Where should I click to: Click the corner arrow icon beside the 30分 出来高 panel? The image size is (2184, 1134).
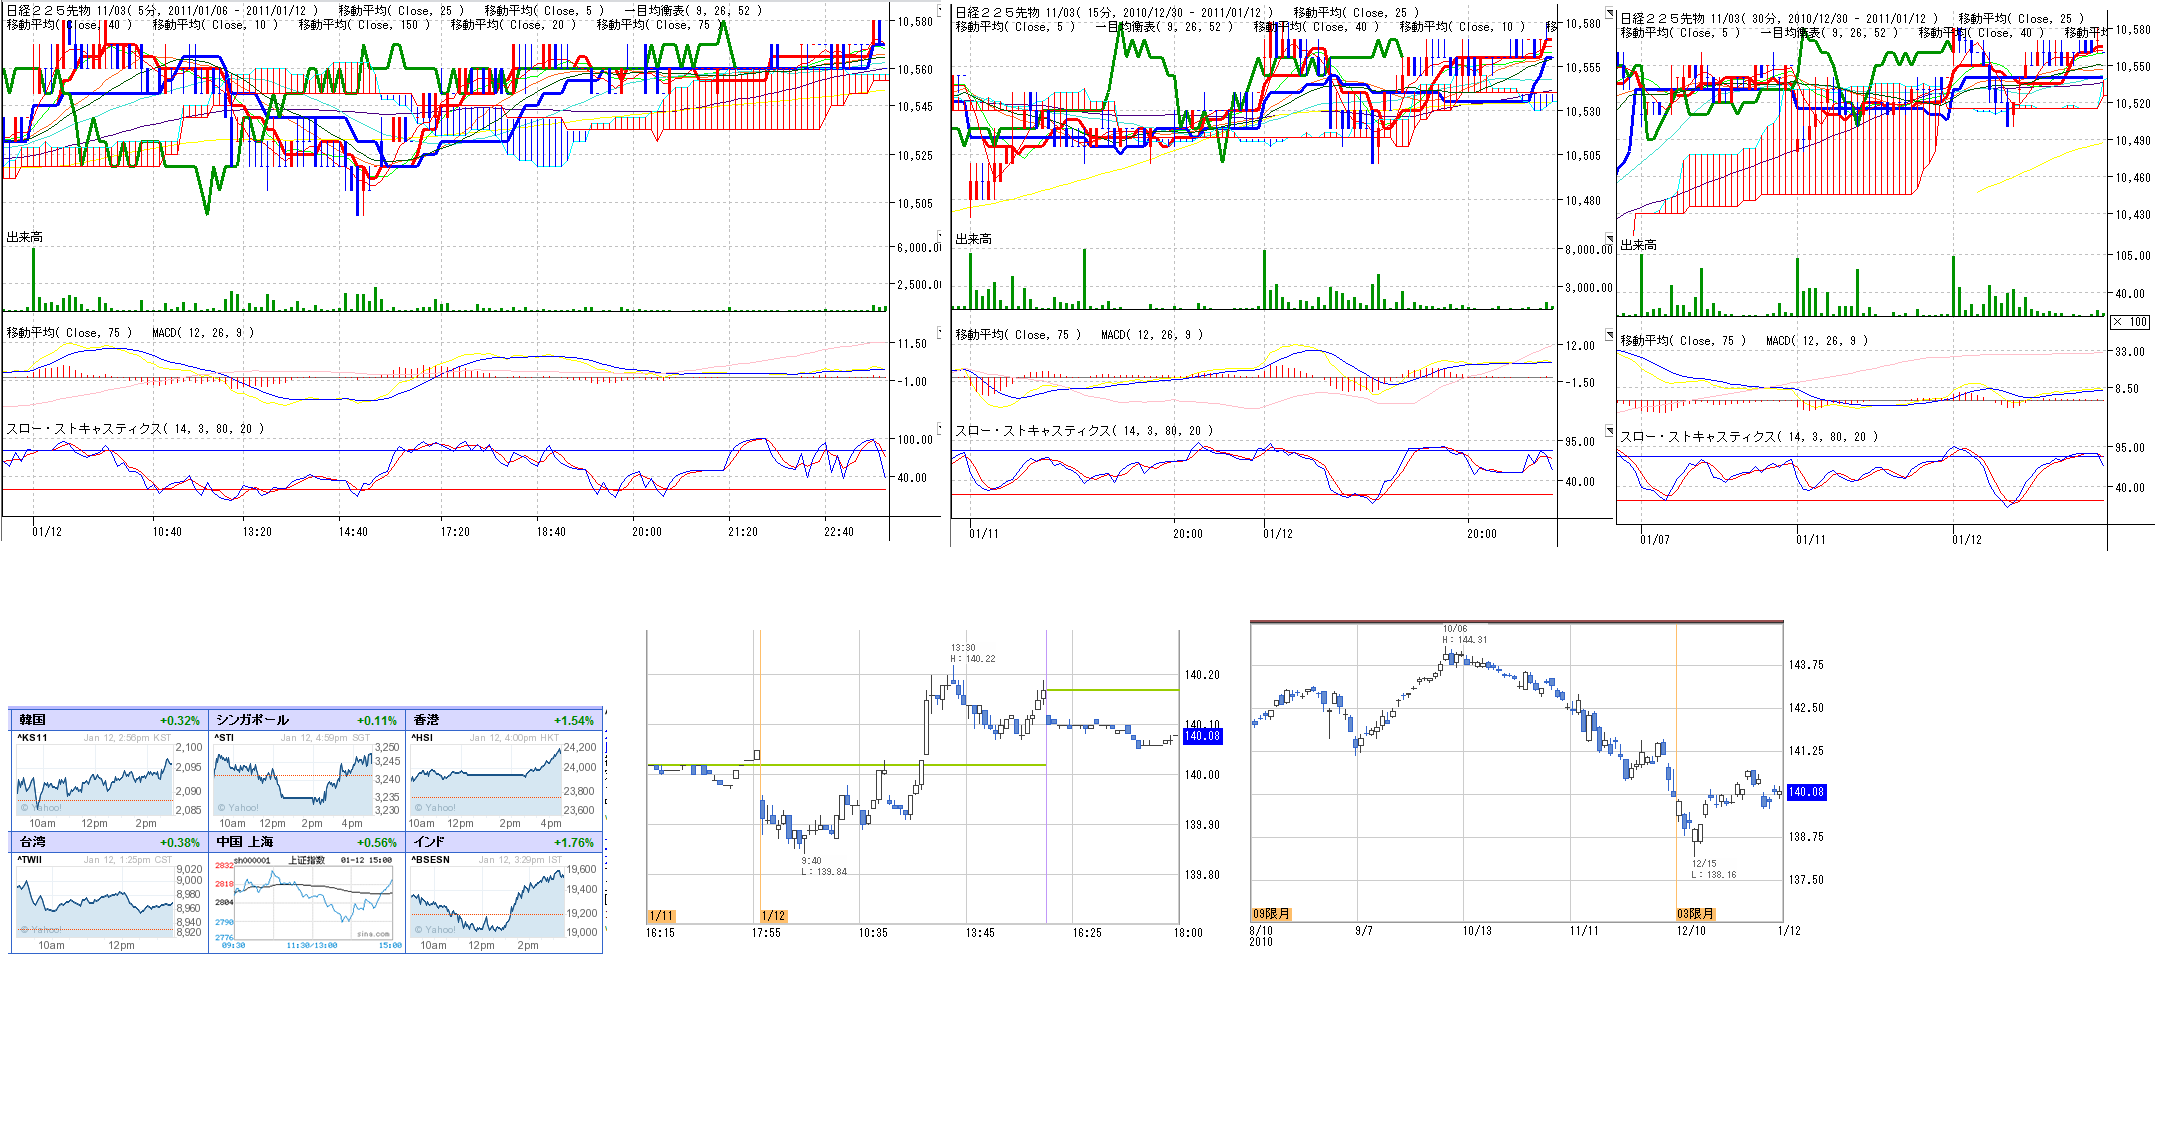(x=1609, y=239)
